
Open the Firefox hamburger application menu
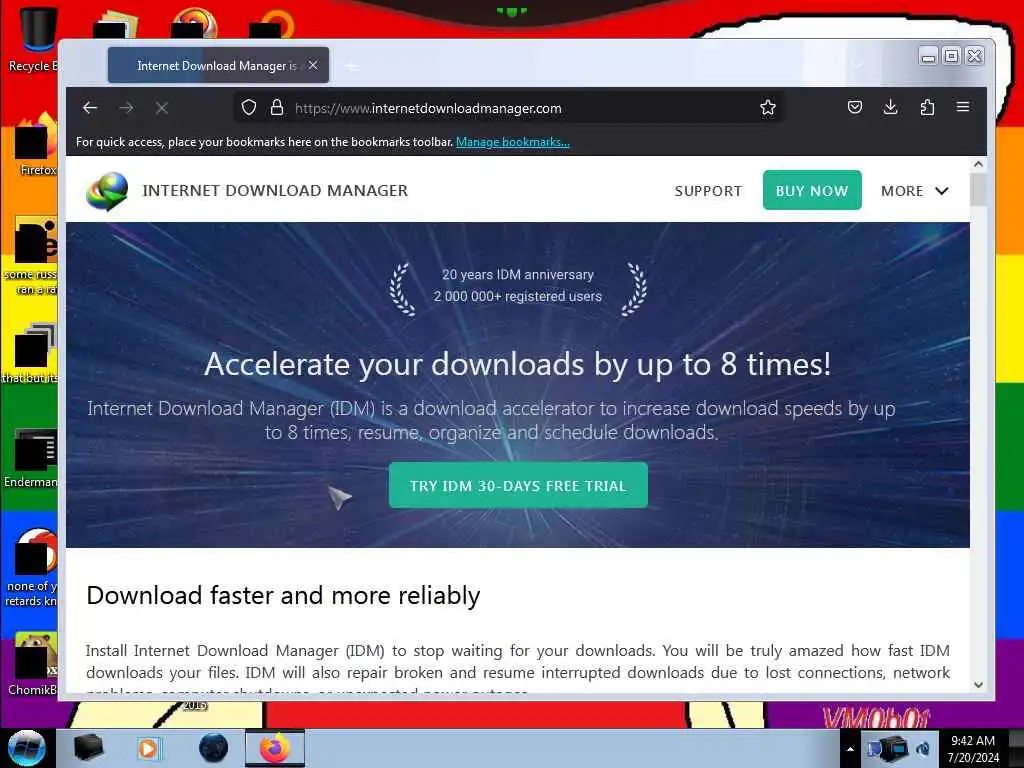tap(963, 106)
